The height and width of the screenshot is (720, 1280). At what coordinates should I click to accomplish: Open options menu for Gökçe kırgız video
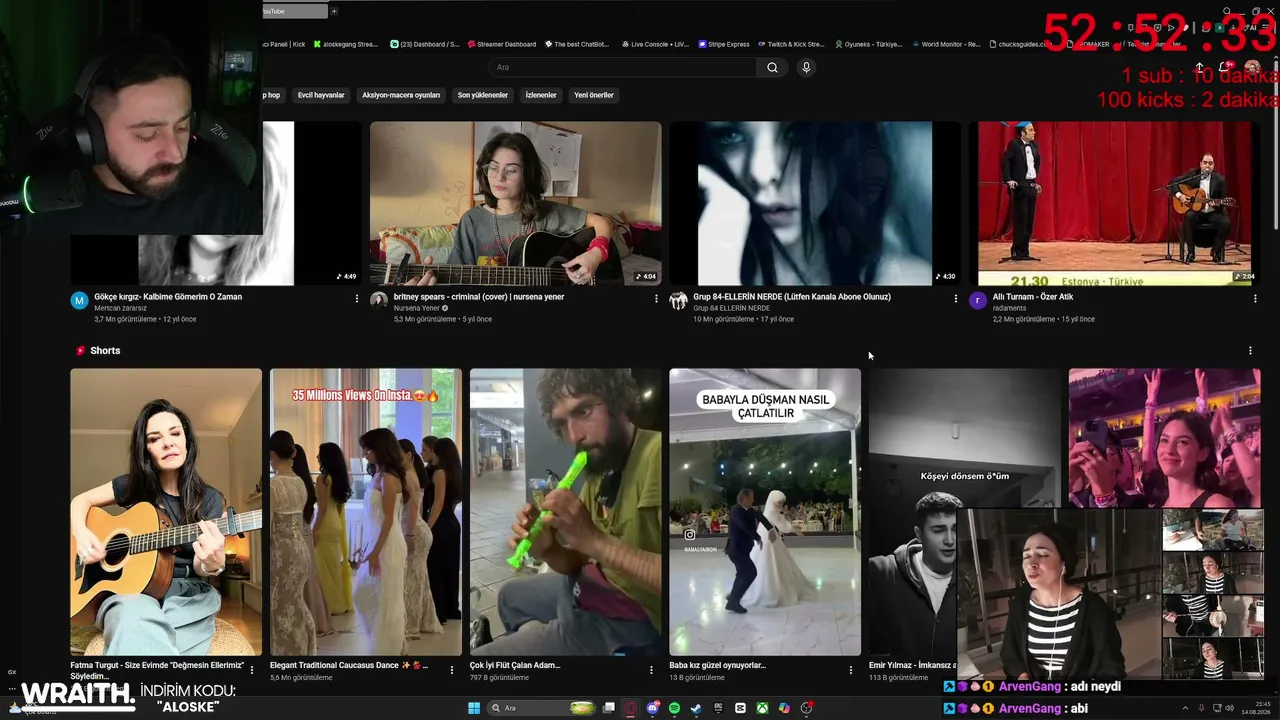point(357,298)
